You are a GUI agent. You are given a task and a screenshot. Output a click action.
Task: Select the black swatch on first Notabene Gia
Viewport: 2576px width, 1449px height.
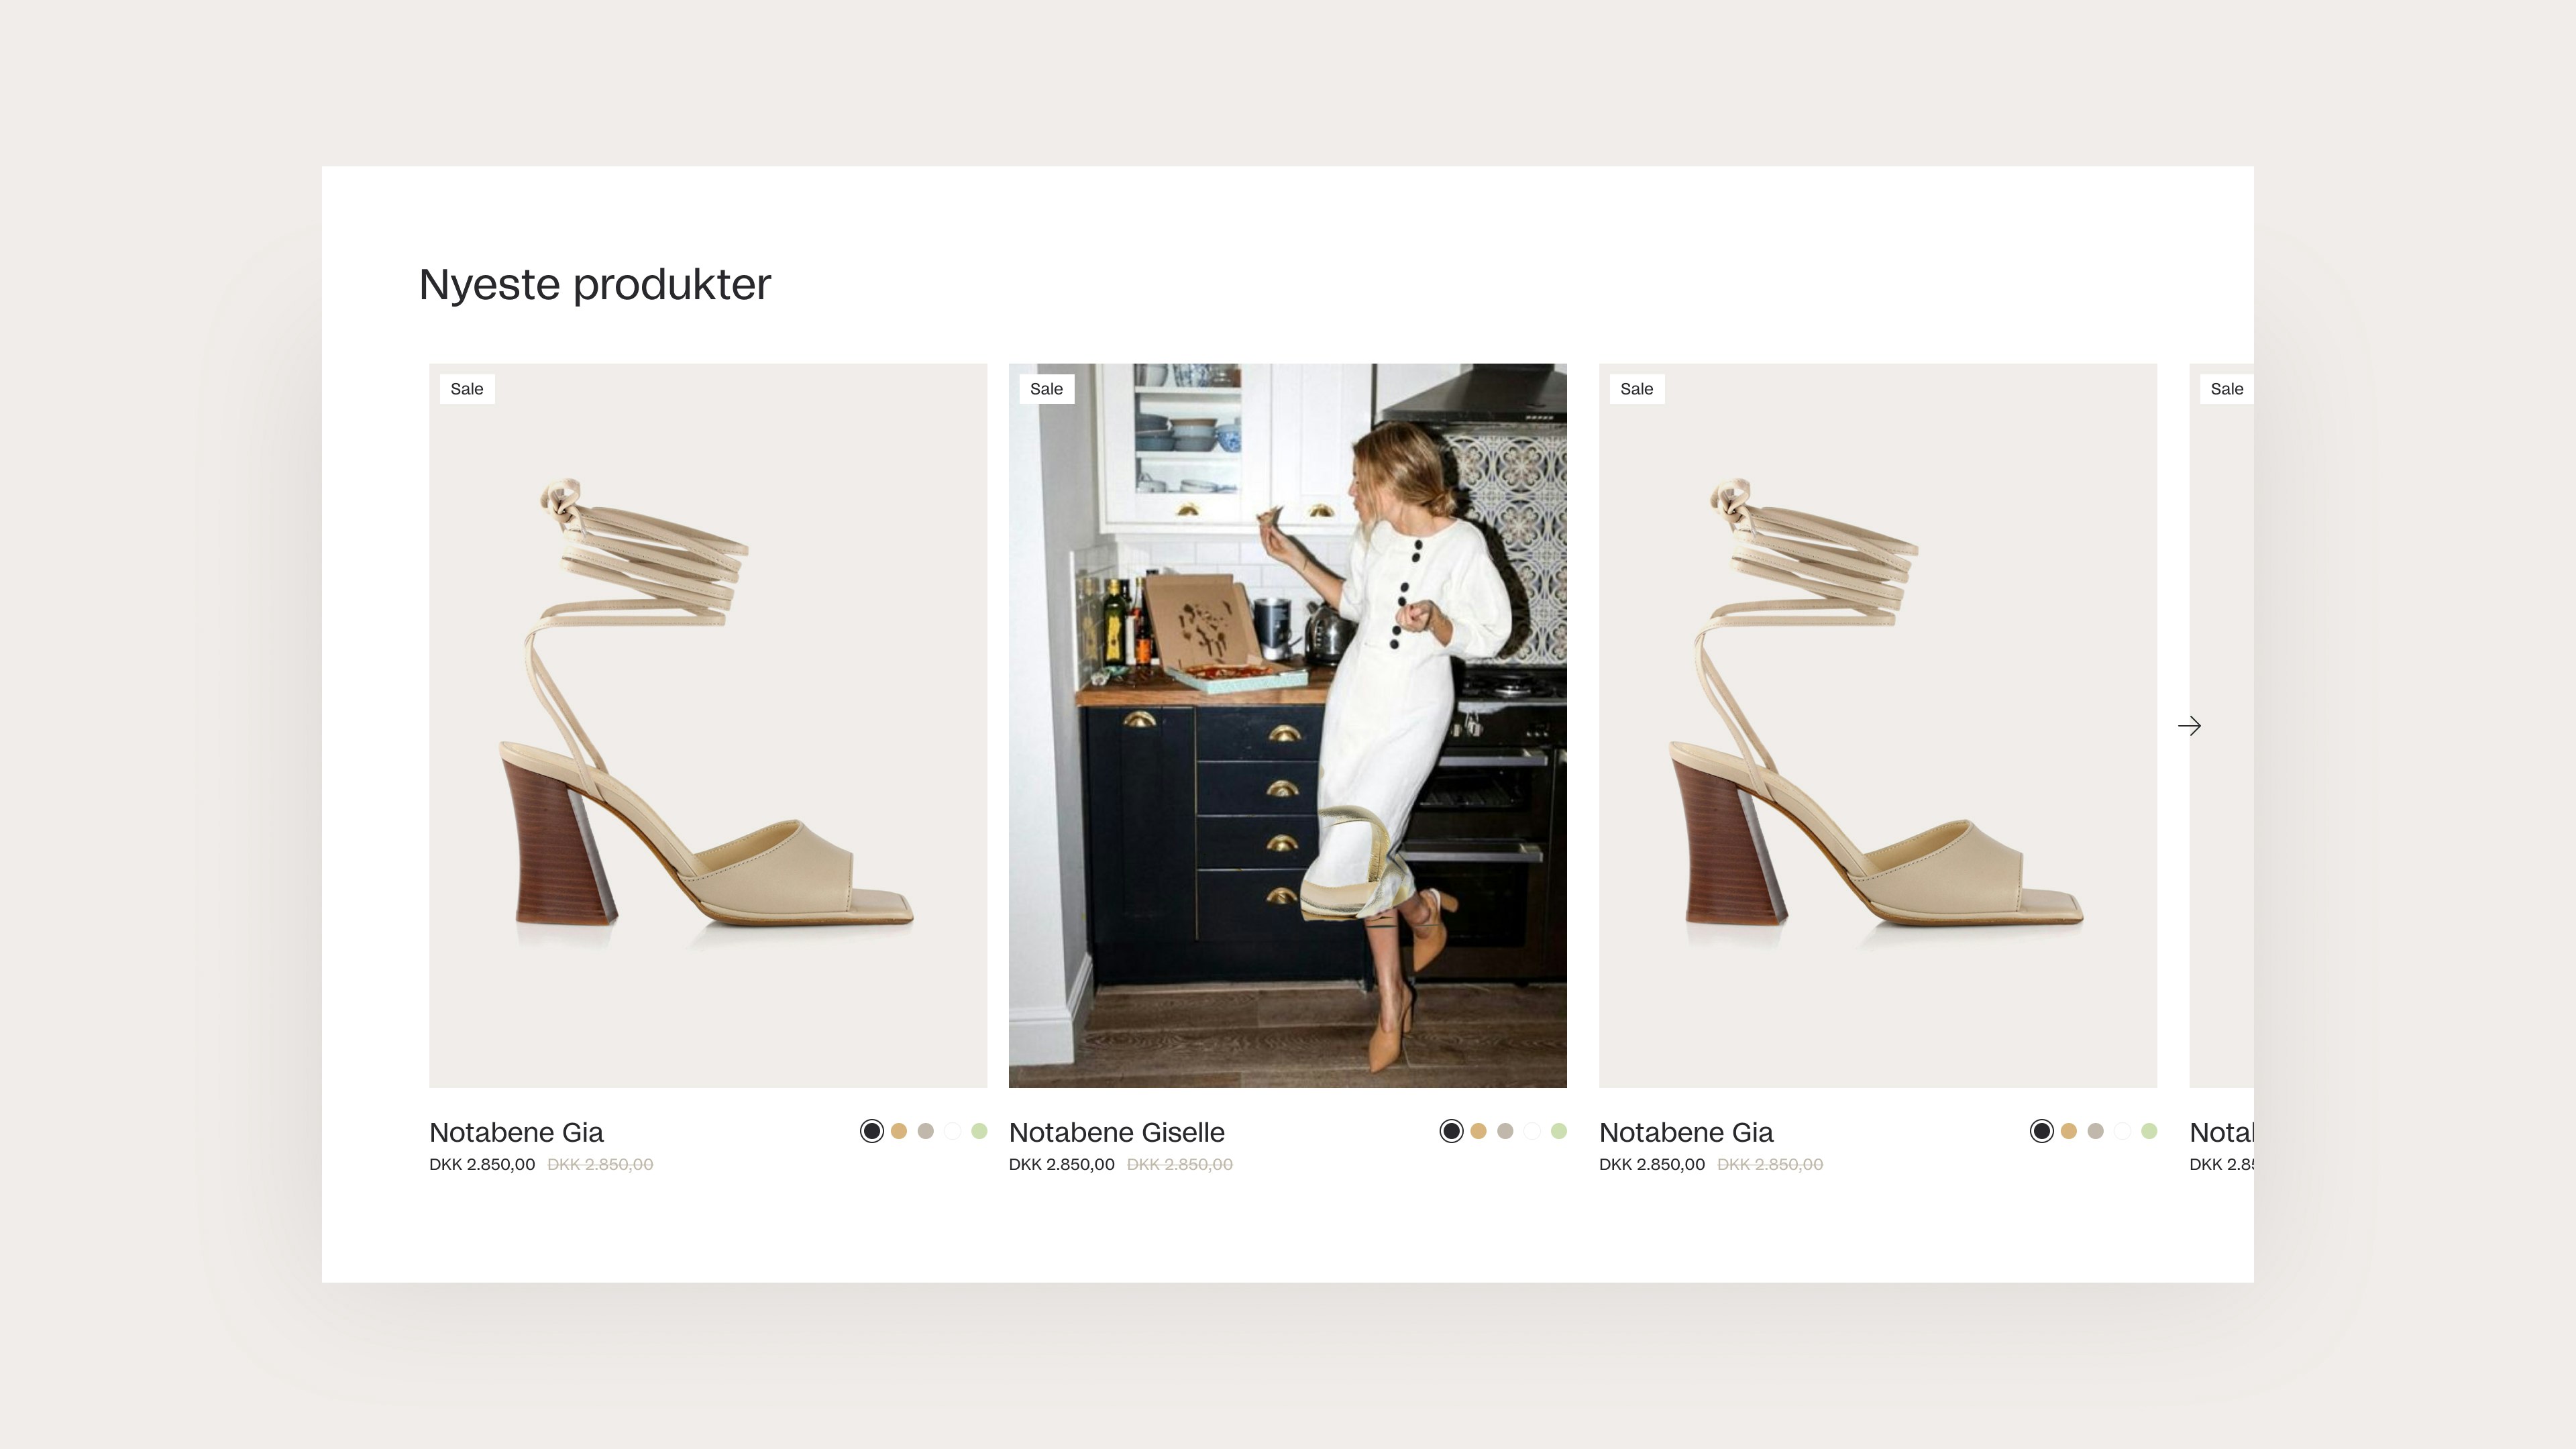click(872, 1131)
